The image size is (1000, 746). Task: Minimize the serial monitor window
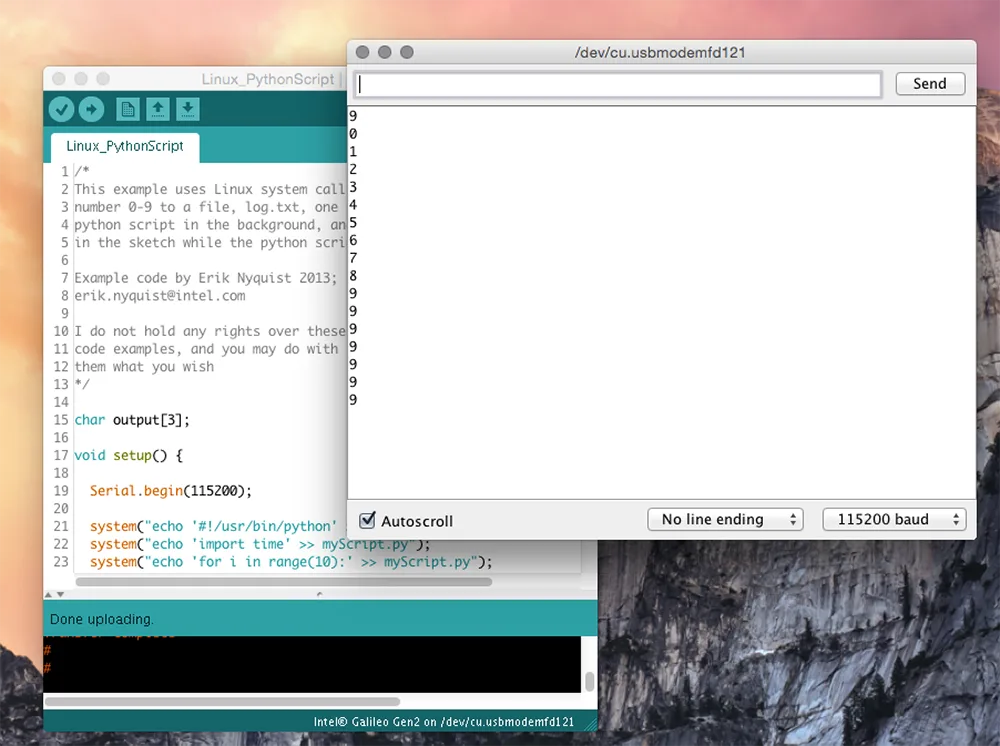pos(385,52)
